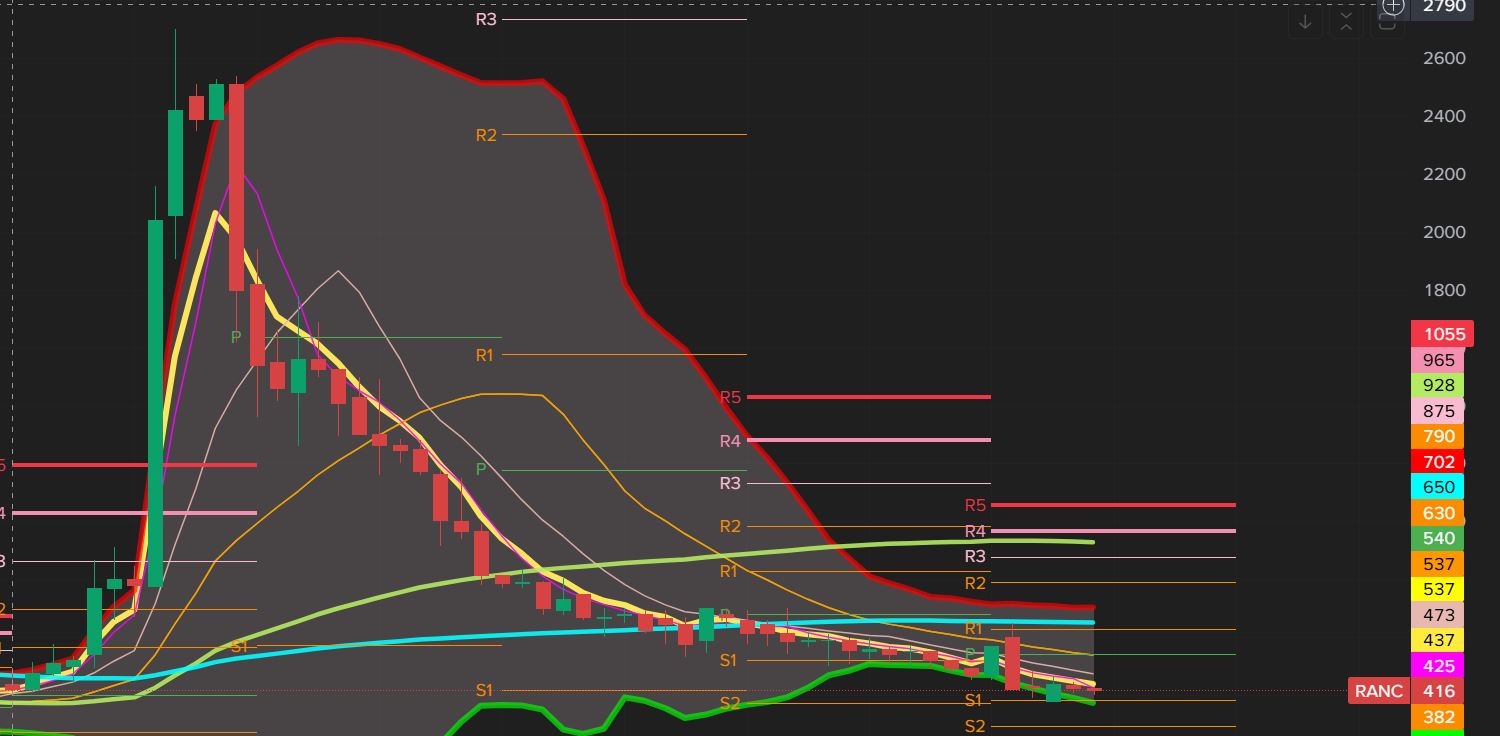Click the plus icon beside 2790 price

tap(1393, 6)
